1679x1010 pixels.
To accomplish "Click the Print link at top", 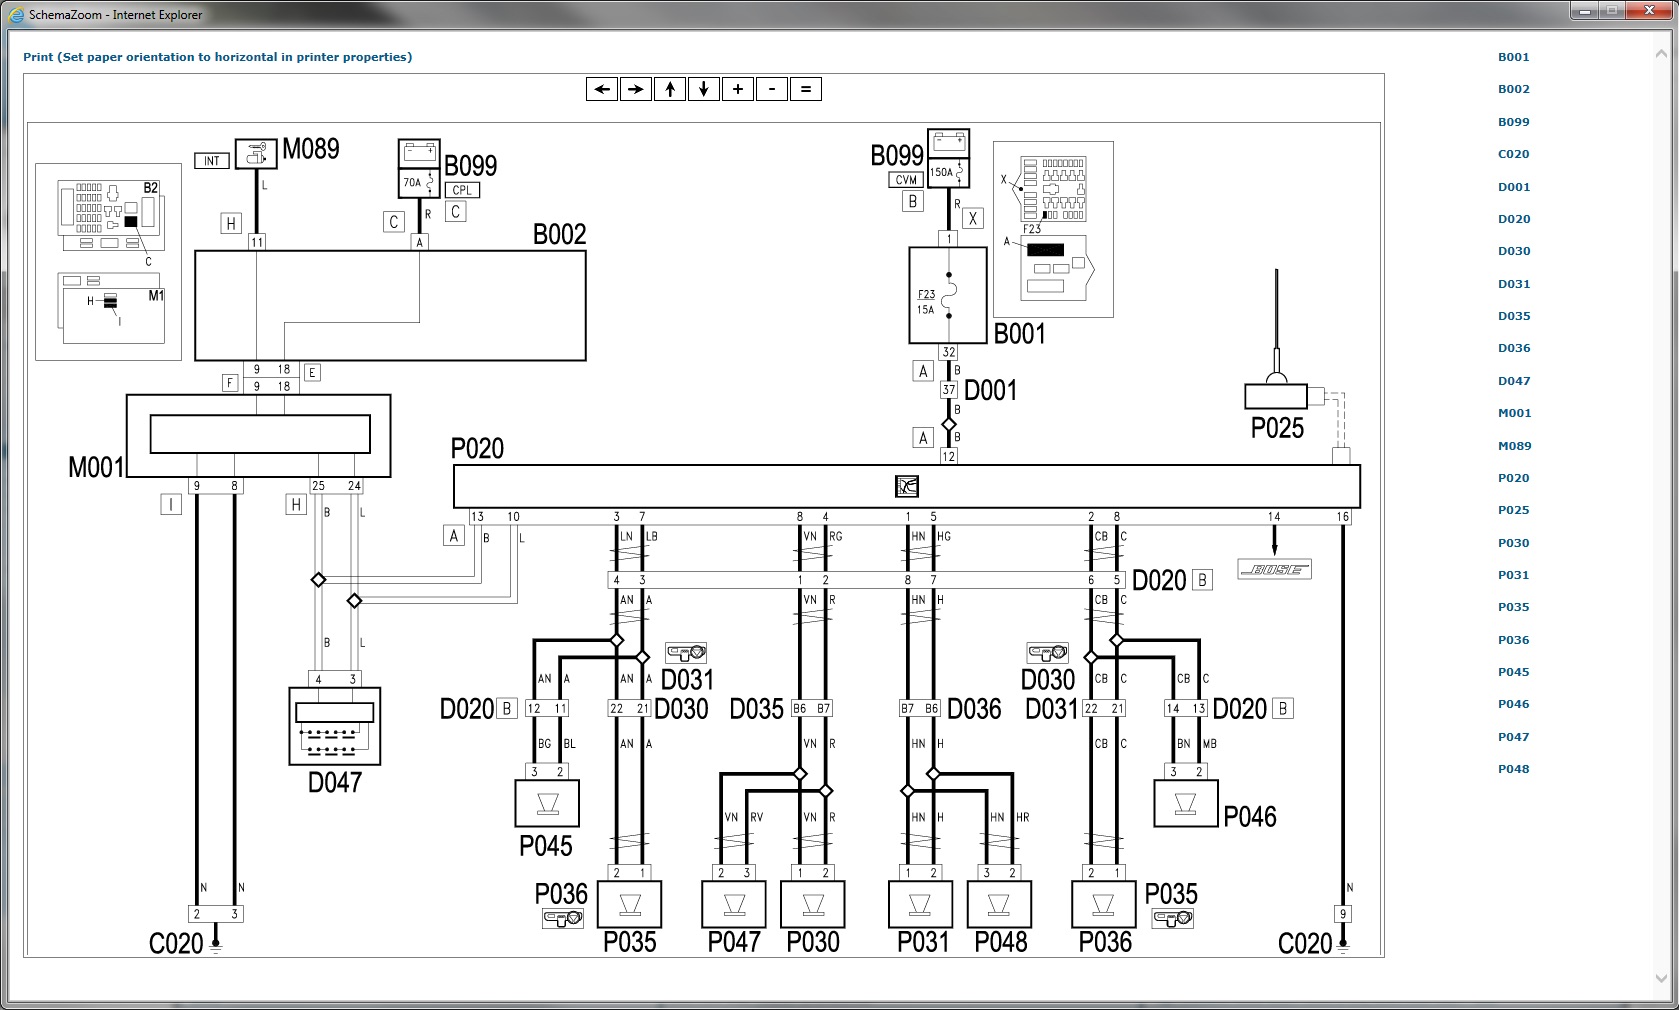I will click(x=217, y=57).
